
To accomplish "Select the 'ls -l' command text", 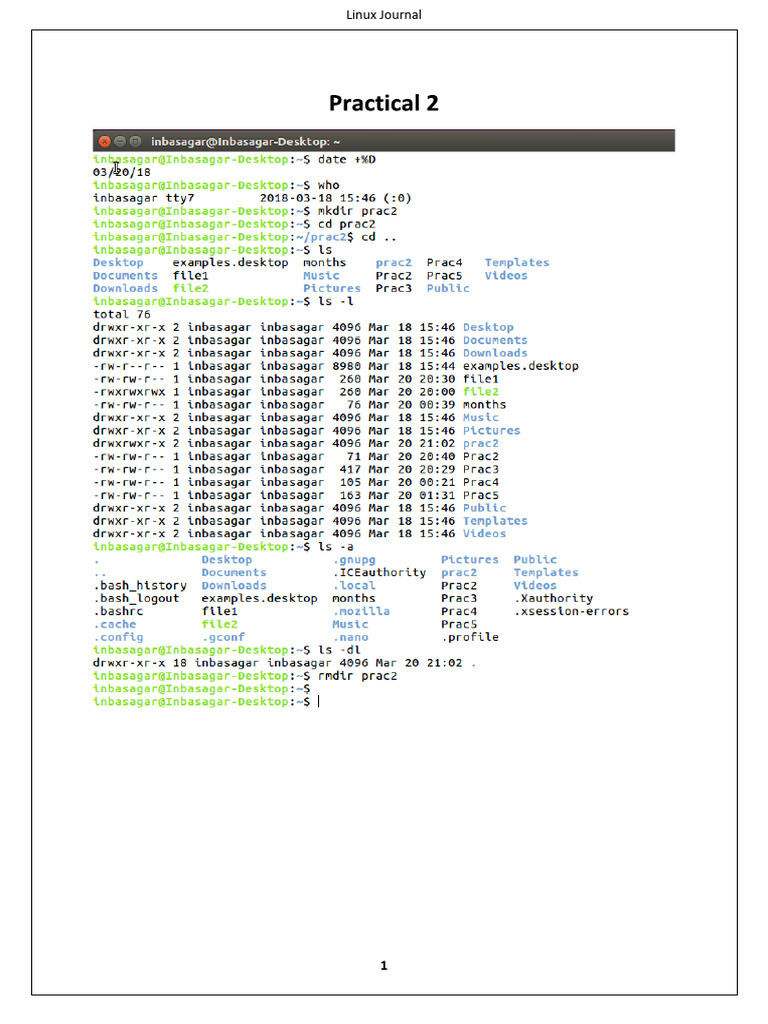I will (336, 302).
